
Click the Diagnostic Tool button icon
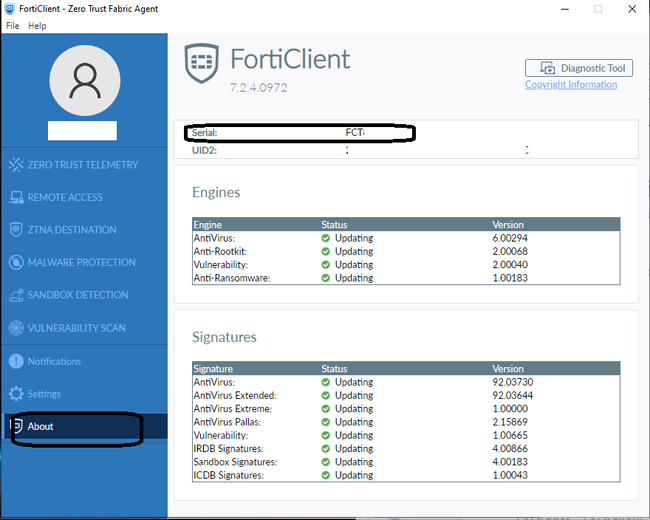(547, 68)
